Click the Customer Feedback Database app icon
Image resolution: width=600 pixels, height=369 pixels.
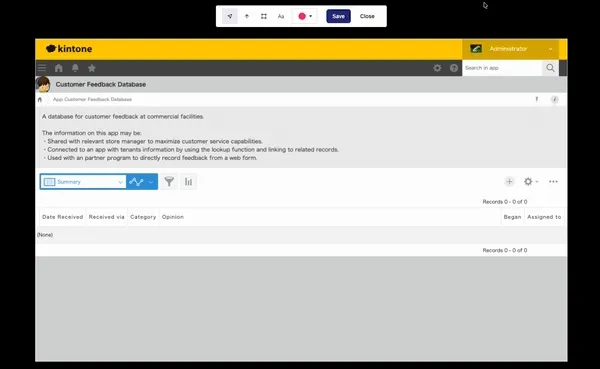pyautogui.click(x=43, y=84)
